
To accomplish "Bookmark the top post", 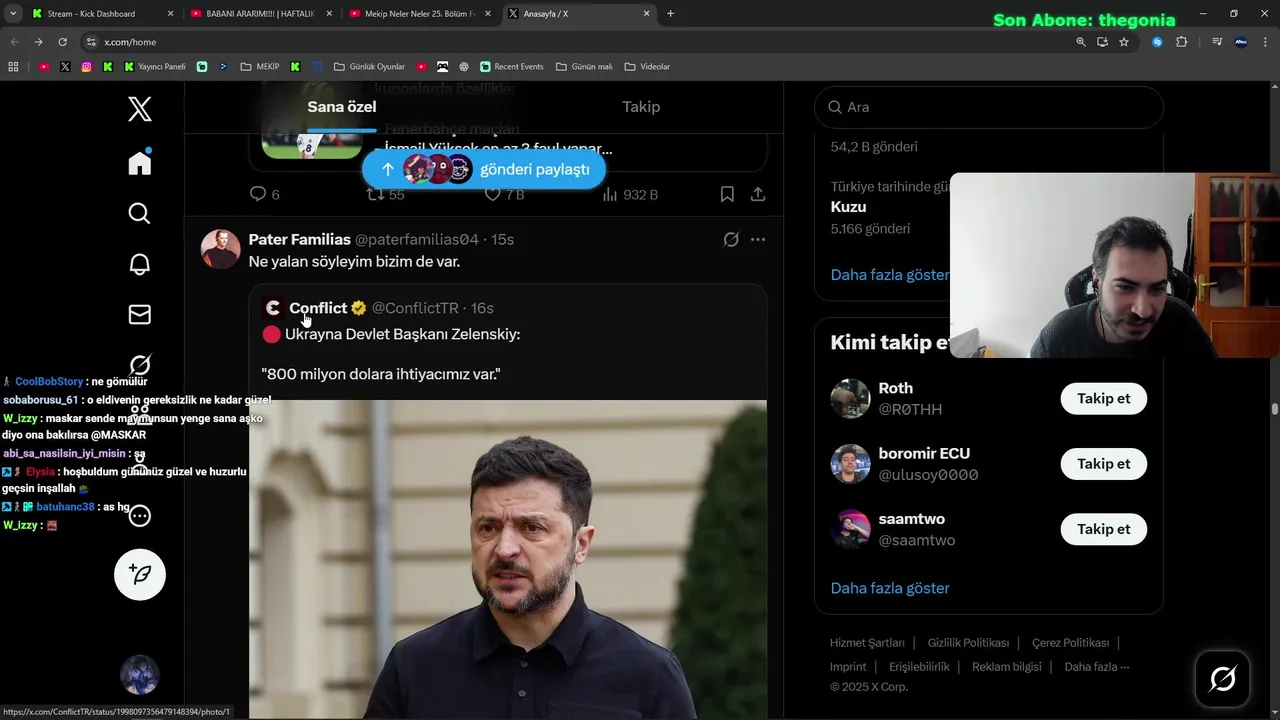I will click(727, 194).
